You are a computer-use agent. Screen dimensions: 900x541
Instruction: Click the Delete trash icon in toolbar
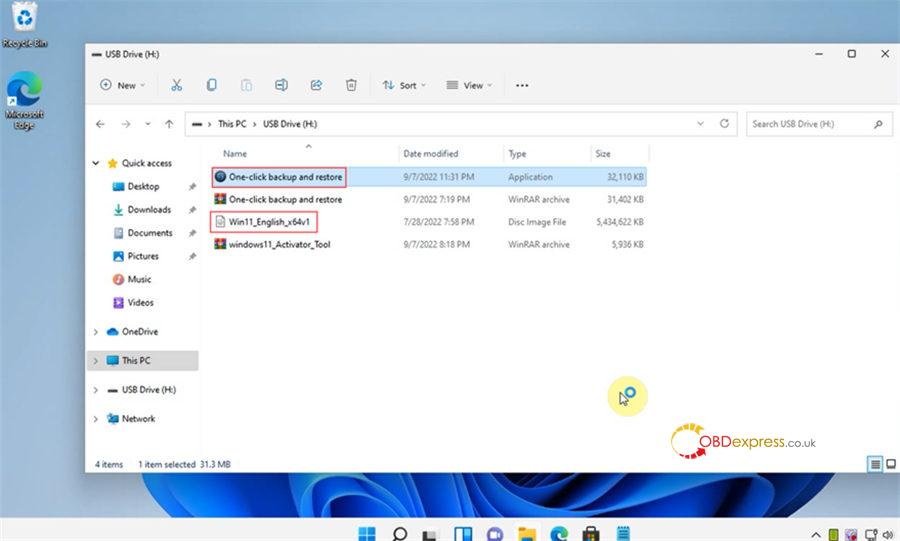(351, 85)
